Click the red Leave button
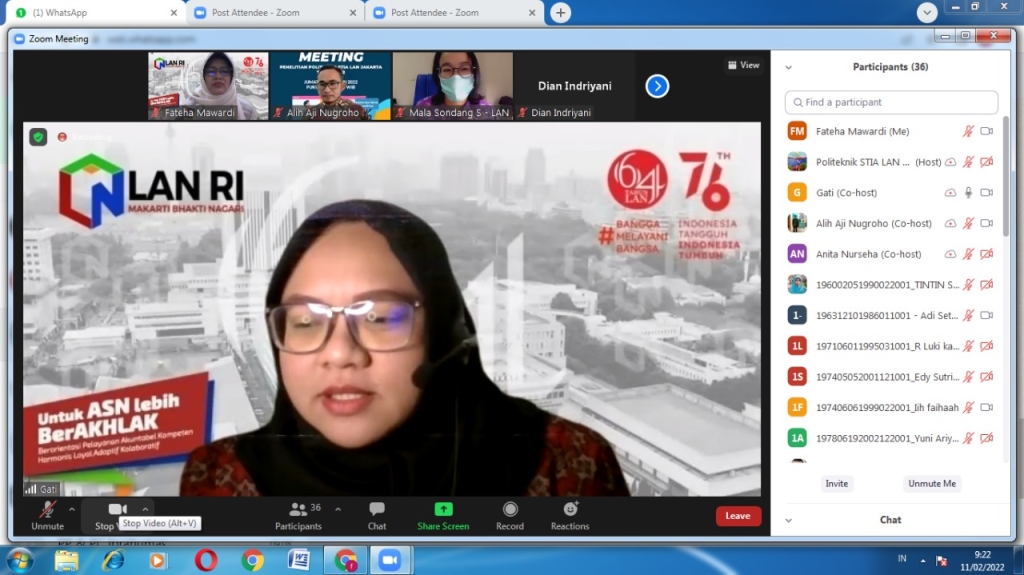This screenshot has width=1024, height=575. tap(738, 516)
